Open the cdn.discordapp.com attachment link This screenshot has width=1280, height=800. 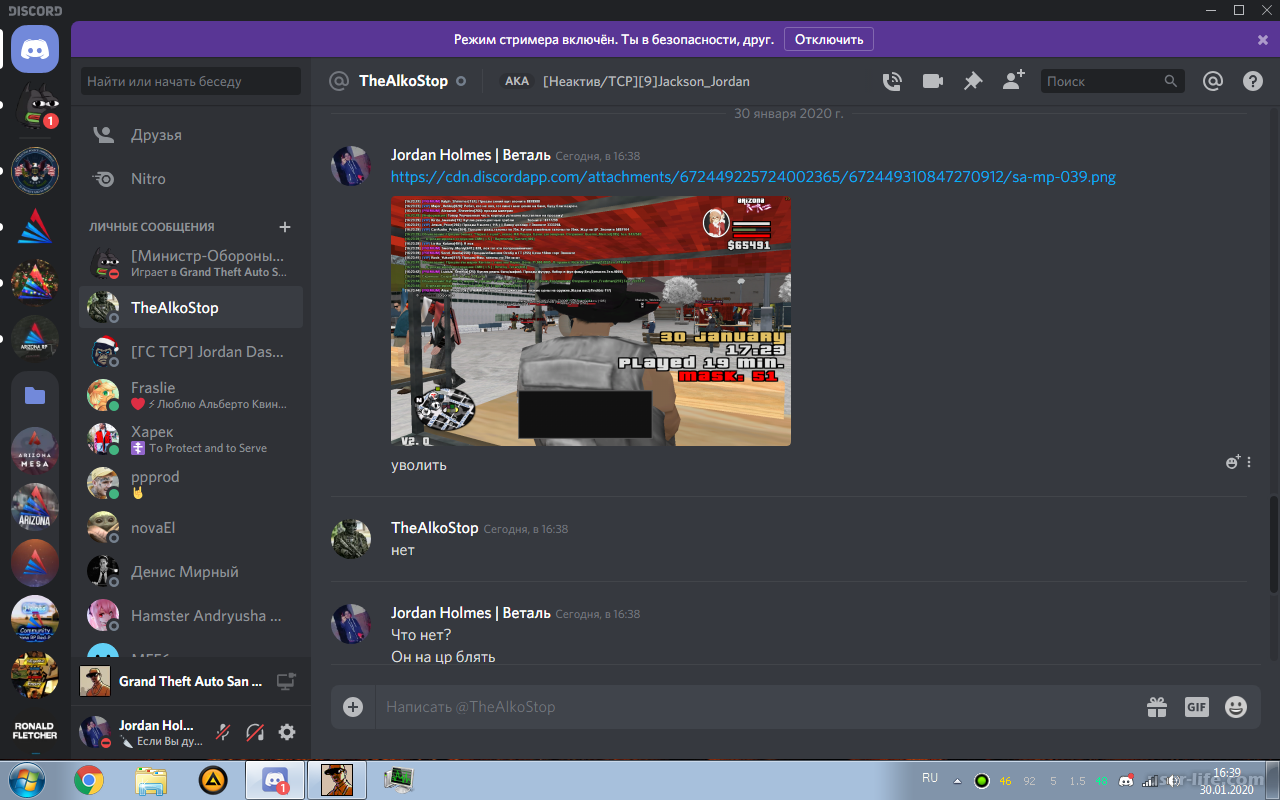point(753,177)
